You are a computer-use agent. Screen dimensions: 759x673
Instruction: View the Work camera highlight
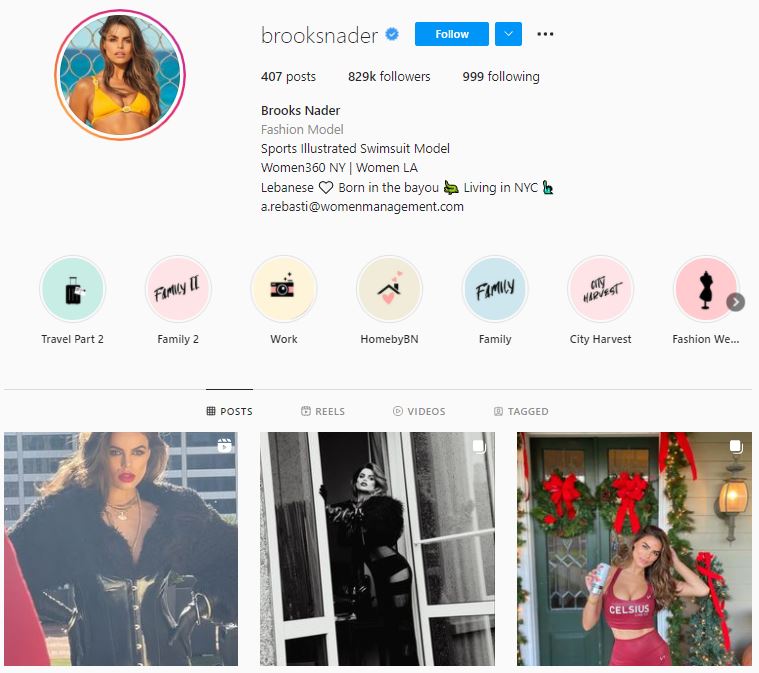[x=284, y=289]
